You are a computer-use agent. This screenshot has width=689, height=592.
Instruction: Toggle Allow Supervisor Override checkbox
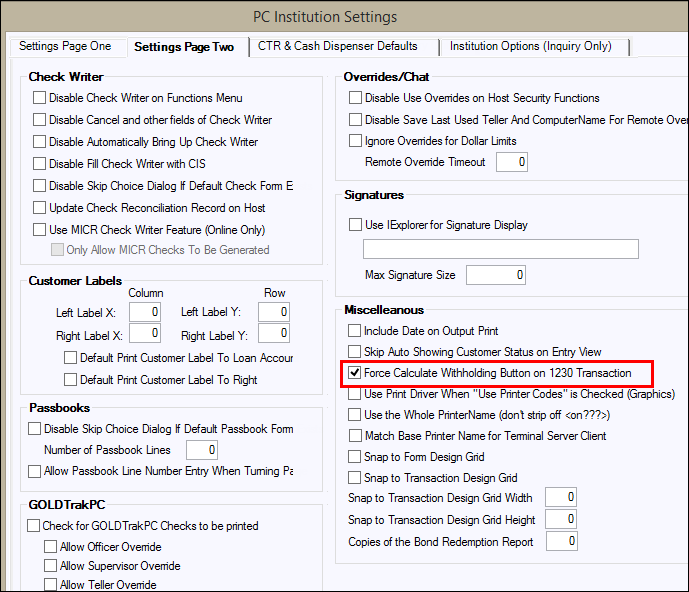click(50, 566)
